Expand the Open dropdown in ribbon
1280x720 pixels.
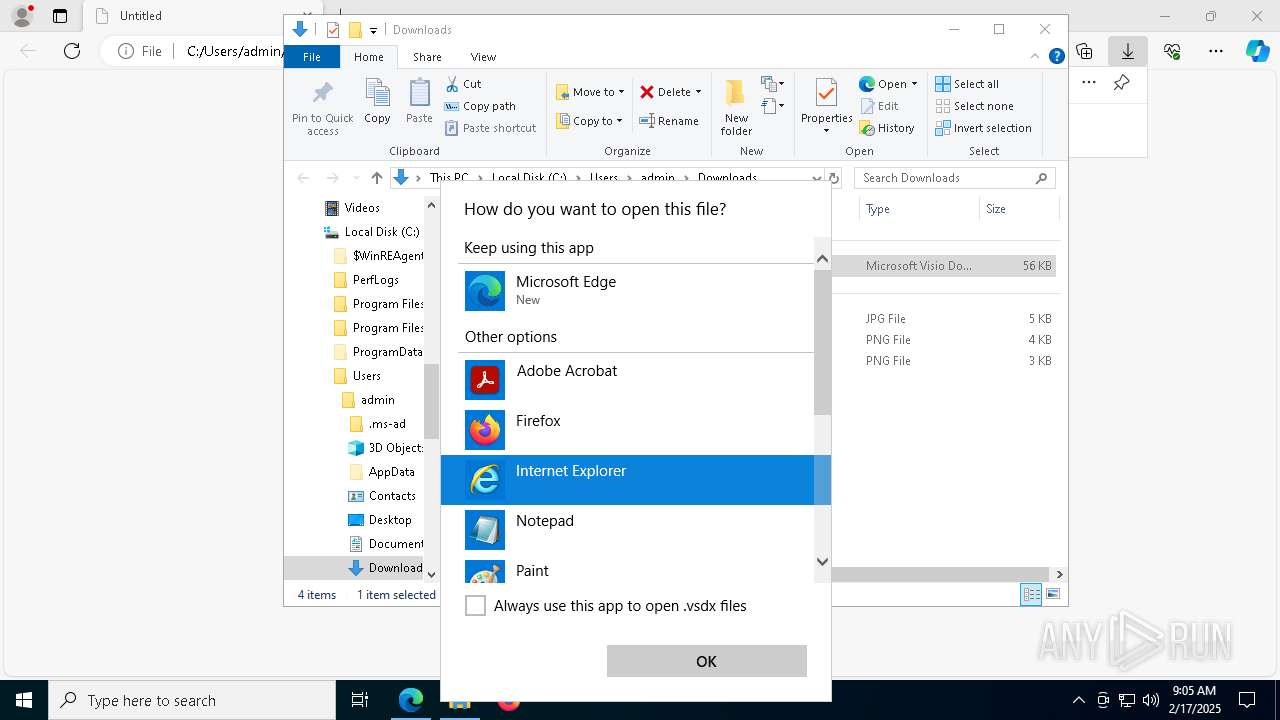[x=914, y=84]
